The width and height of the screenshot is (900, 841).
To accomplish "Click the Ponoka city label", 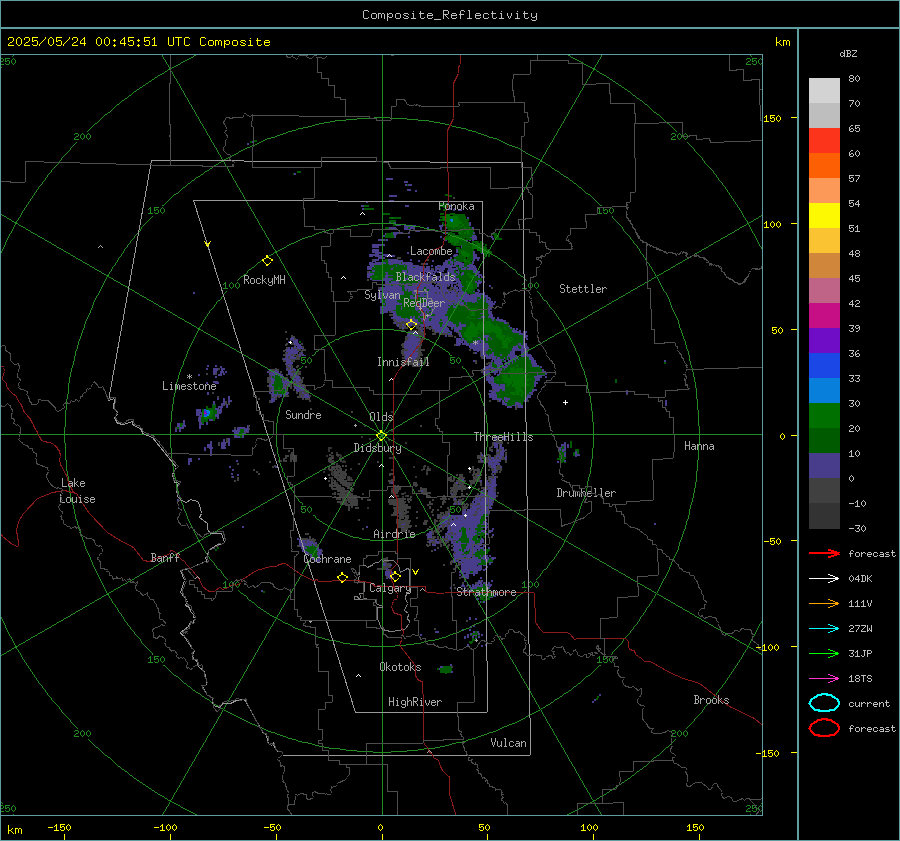I will tap(456, 206).
